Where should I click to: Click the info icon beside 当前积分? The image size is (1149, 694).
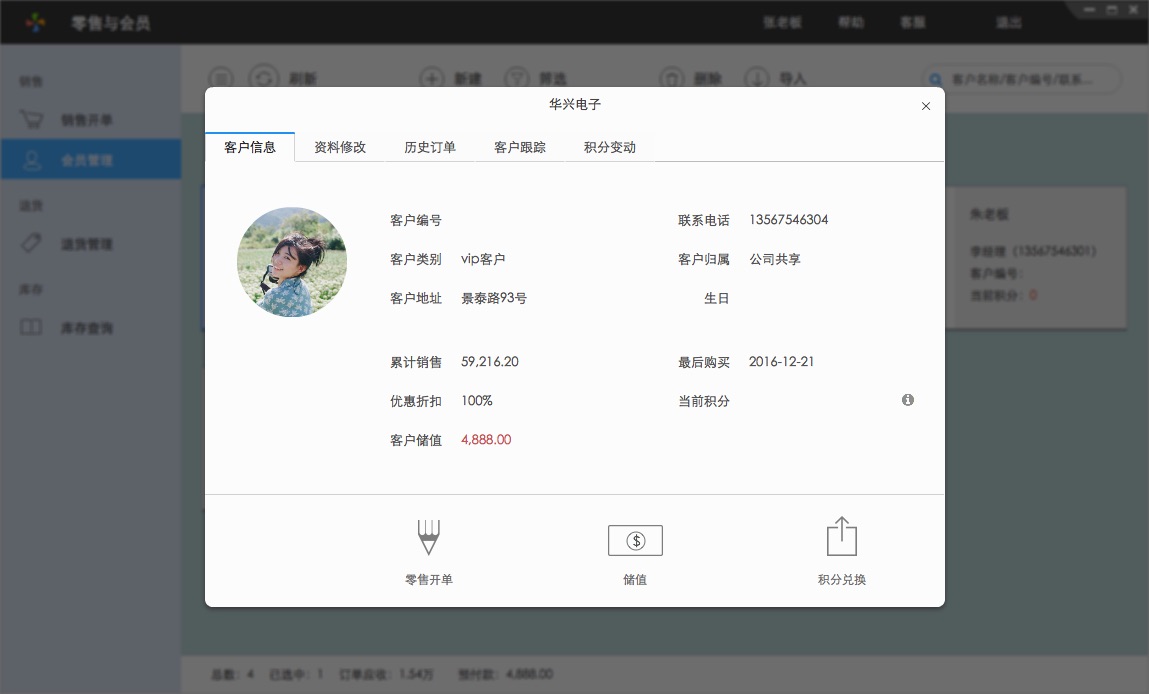pyautogui.click(x=908, y=400)
